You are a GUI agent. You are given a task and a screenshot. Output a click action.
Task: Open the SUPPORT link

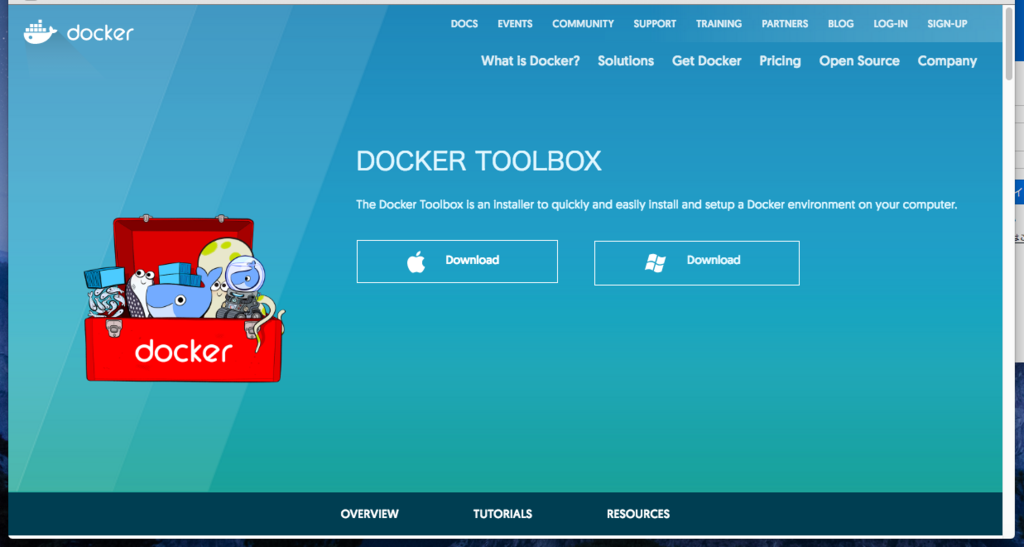point(654,23)
